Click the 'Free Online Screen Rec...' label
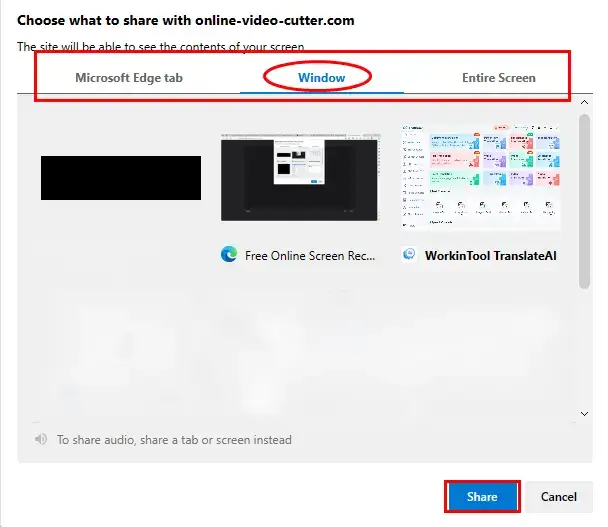Viewport: 608px width, 527px height. (310, 256)
